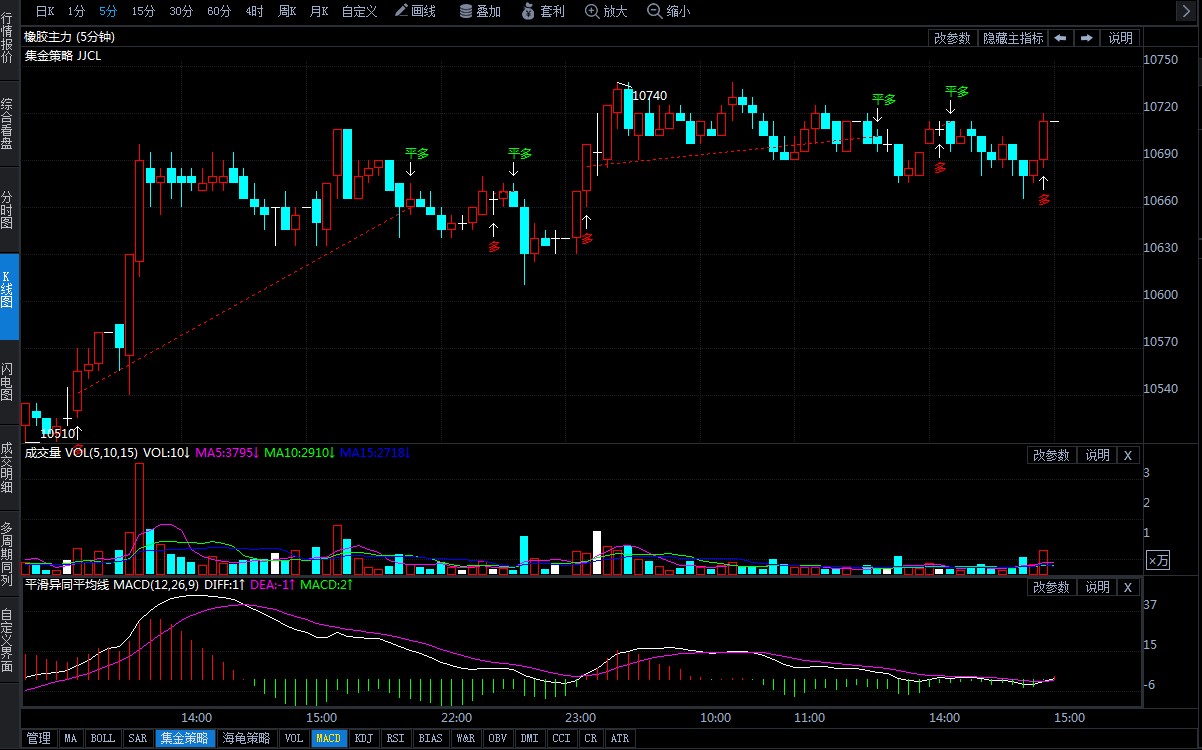
Task: Select the OBV indicator tab
Action: [x=498, y=739]
